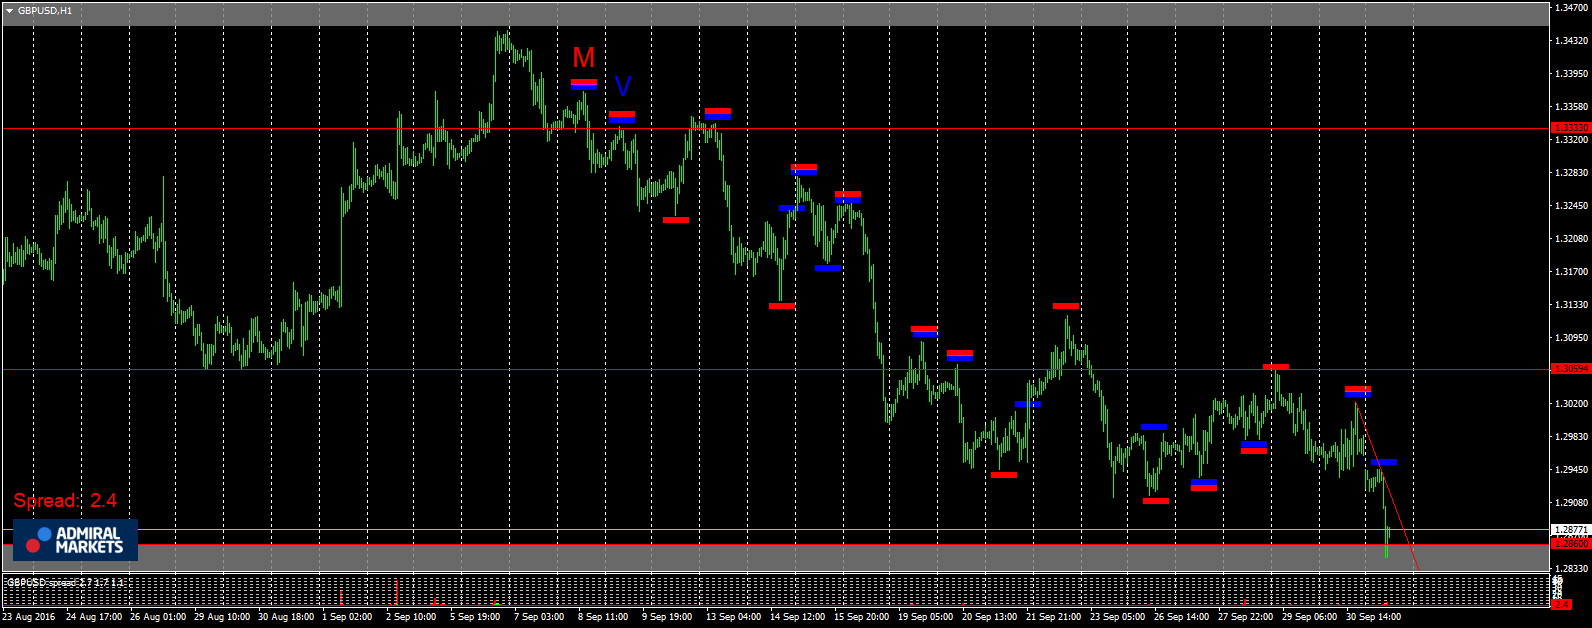1592x628 pixels.
Task: Click the 1.32080 price axis label
Action: (x=1572, y=239)
